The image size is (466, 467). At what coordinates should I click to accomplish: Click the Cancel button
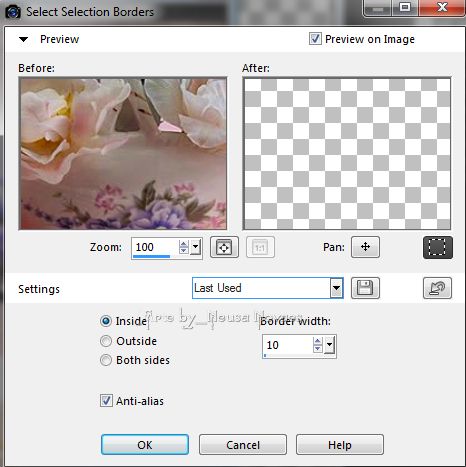click(x=243, y=445)
